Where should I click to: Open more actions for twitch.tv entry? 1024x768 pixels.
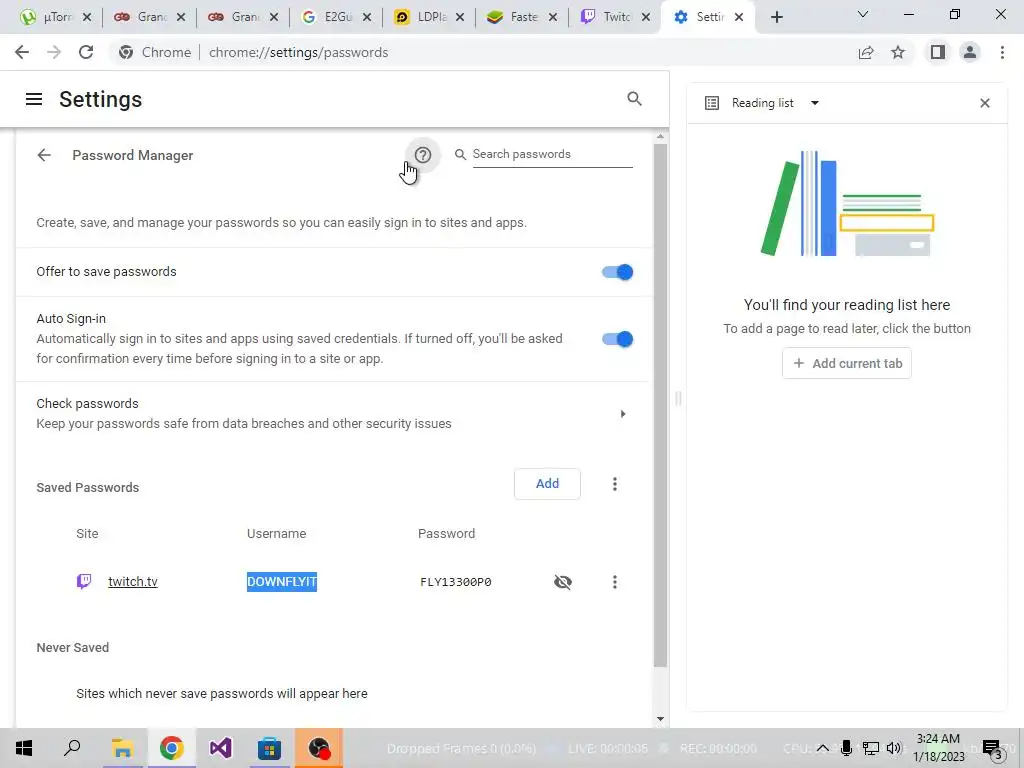(615, 581)
